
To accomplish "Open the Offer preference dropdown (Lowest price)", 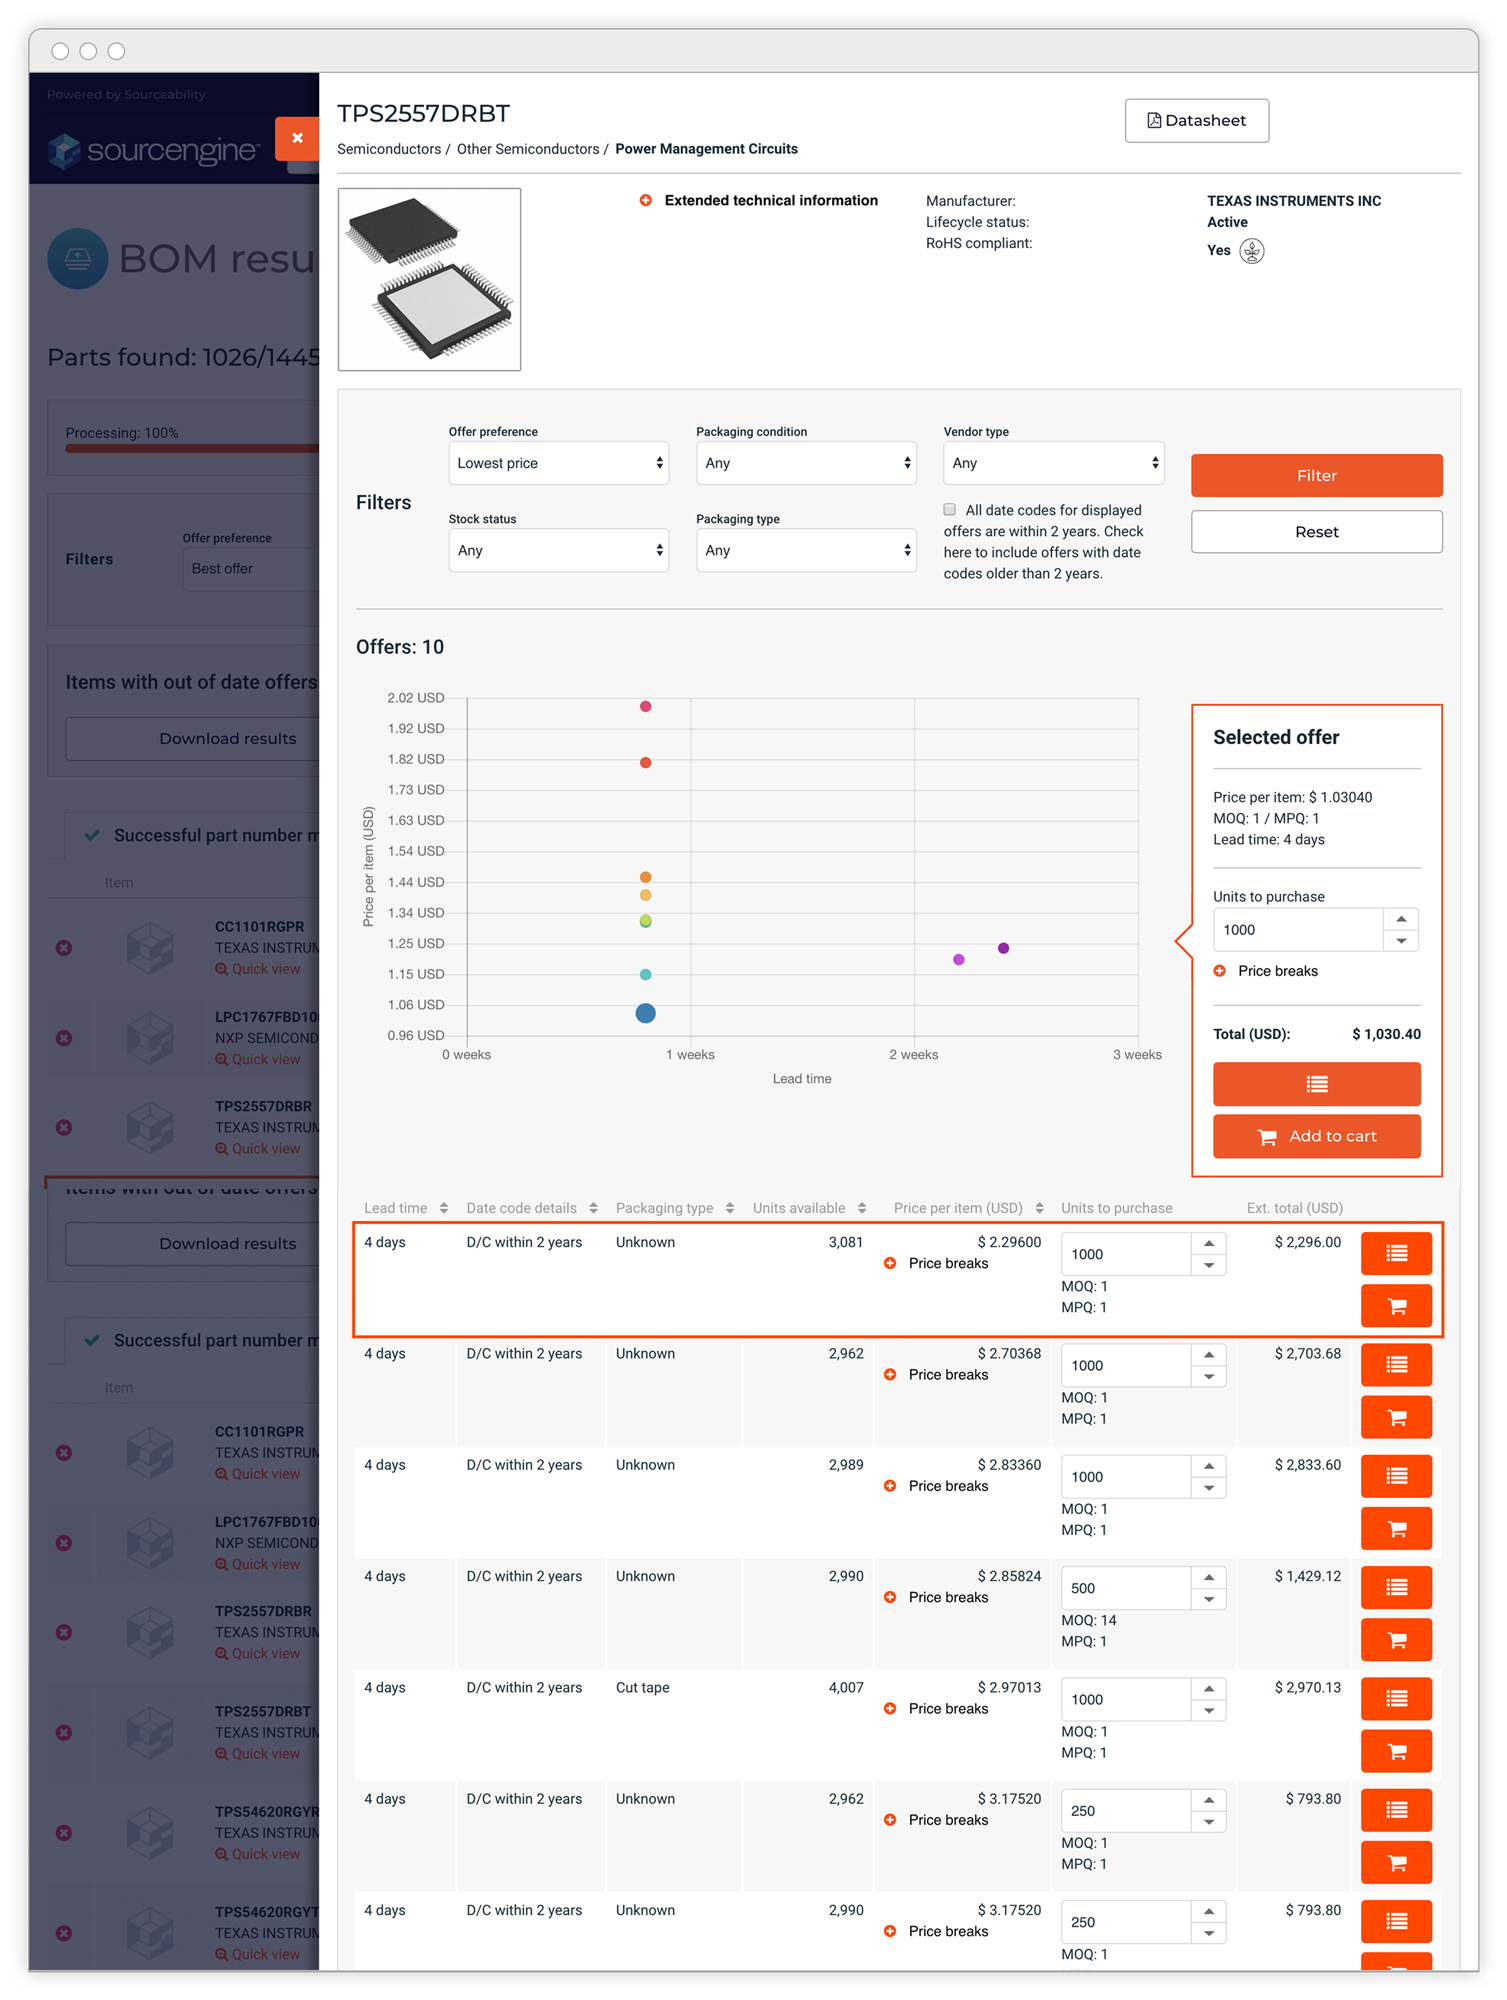I will click(x=558, y=463).
